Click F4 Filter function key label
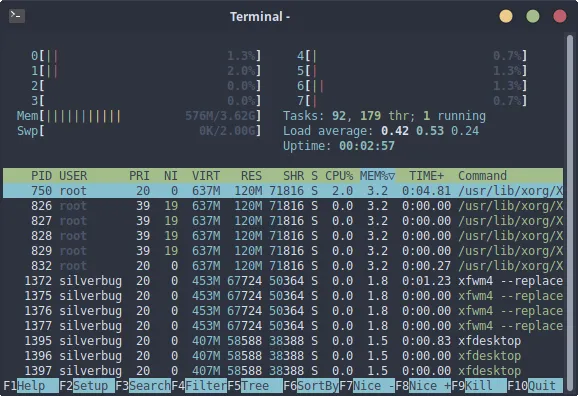578x396 pixels. pyautogui.click(x=199, y=386)
